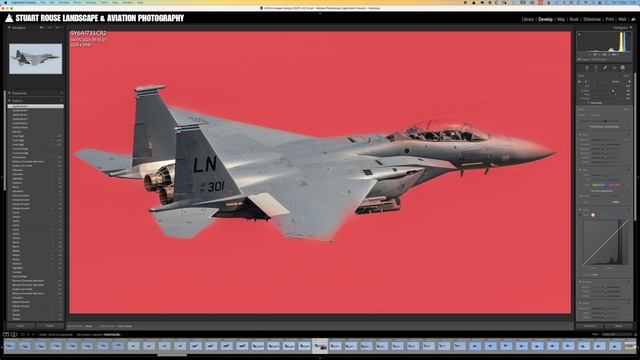Switch to the Library module
This screenshot has height=360, width=640.
tap(527, 19)
